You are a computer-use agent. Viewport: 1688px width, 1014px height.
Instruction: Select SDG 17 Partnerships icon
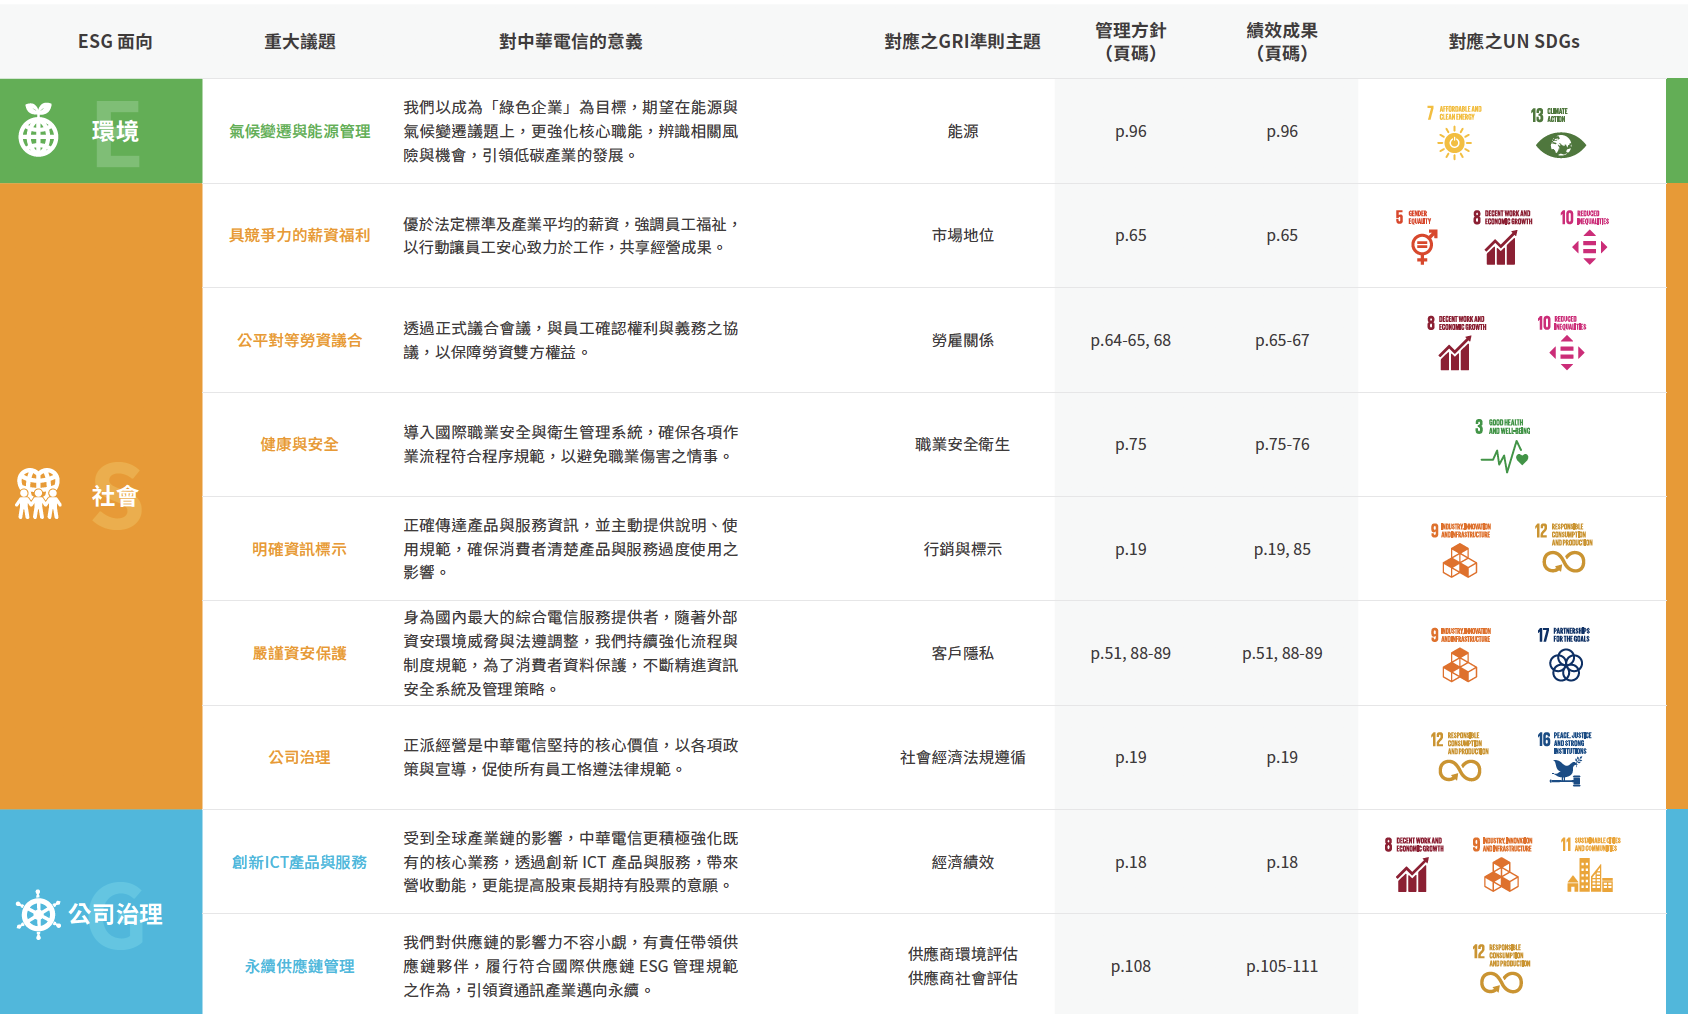click(1564, 655)
